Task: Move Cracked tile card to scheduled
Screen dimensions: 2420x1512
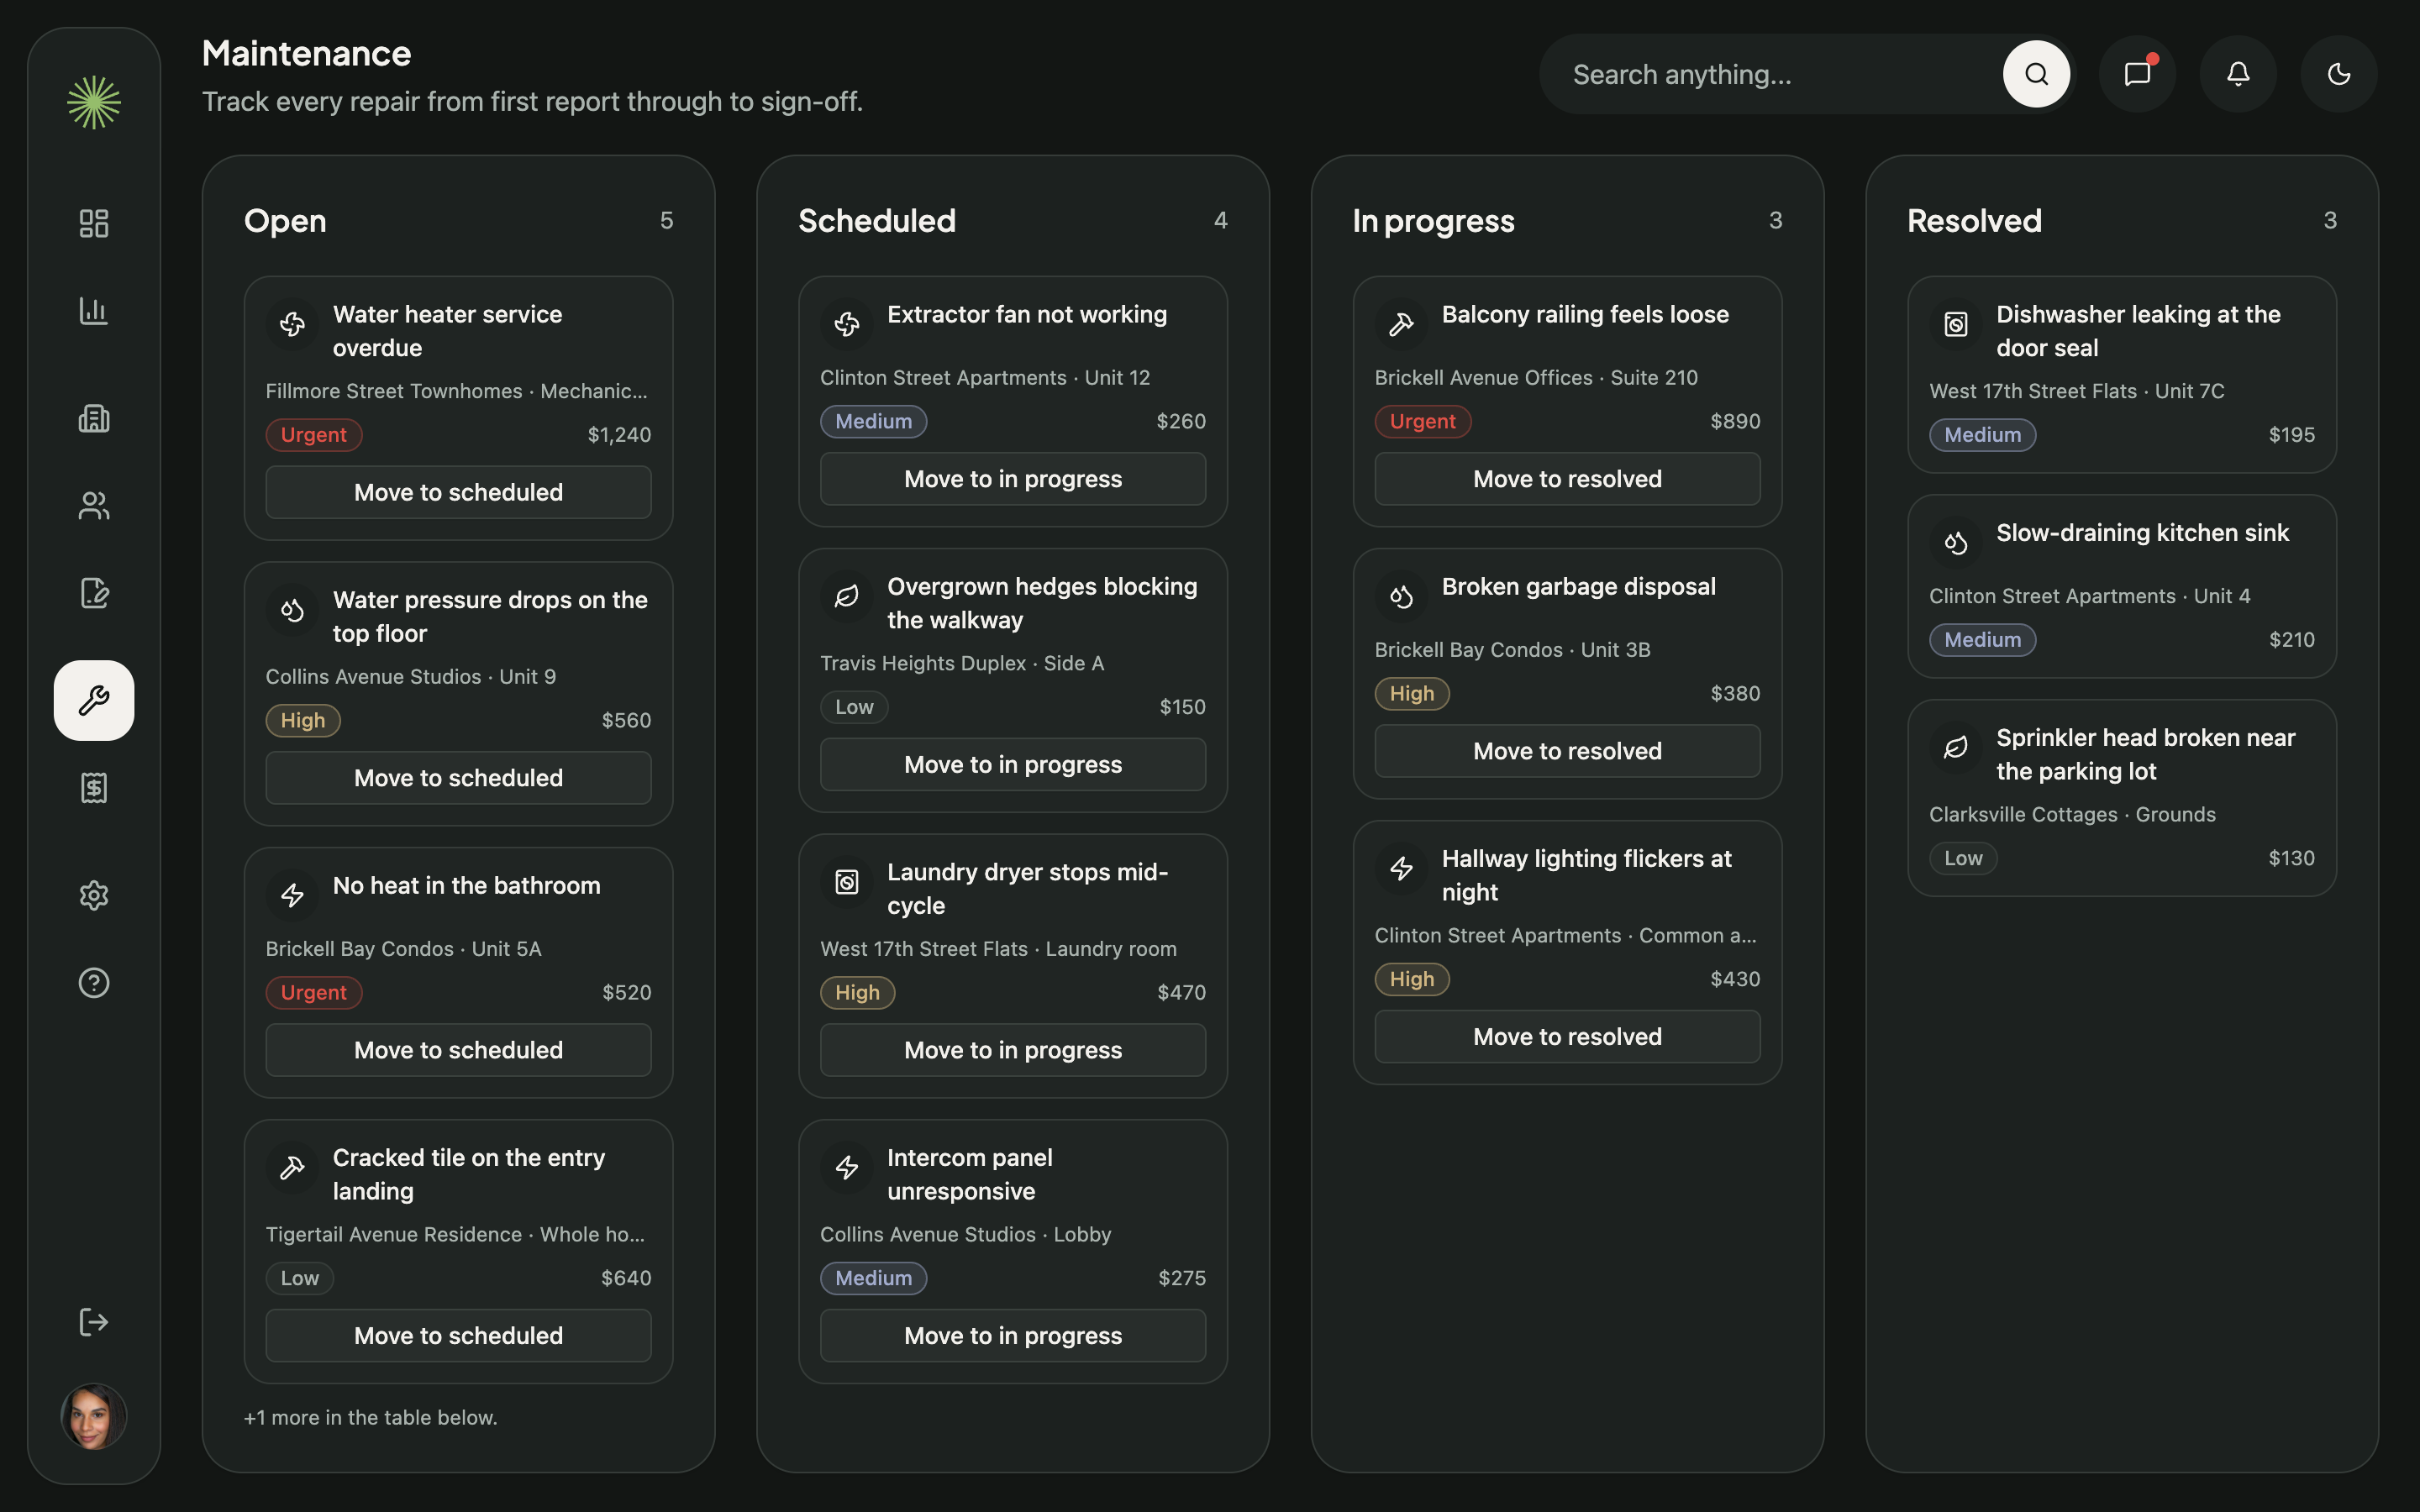Action: click(x=459, y=1335)
